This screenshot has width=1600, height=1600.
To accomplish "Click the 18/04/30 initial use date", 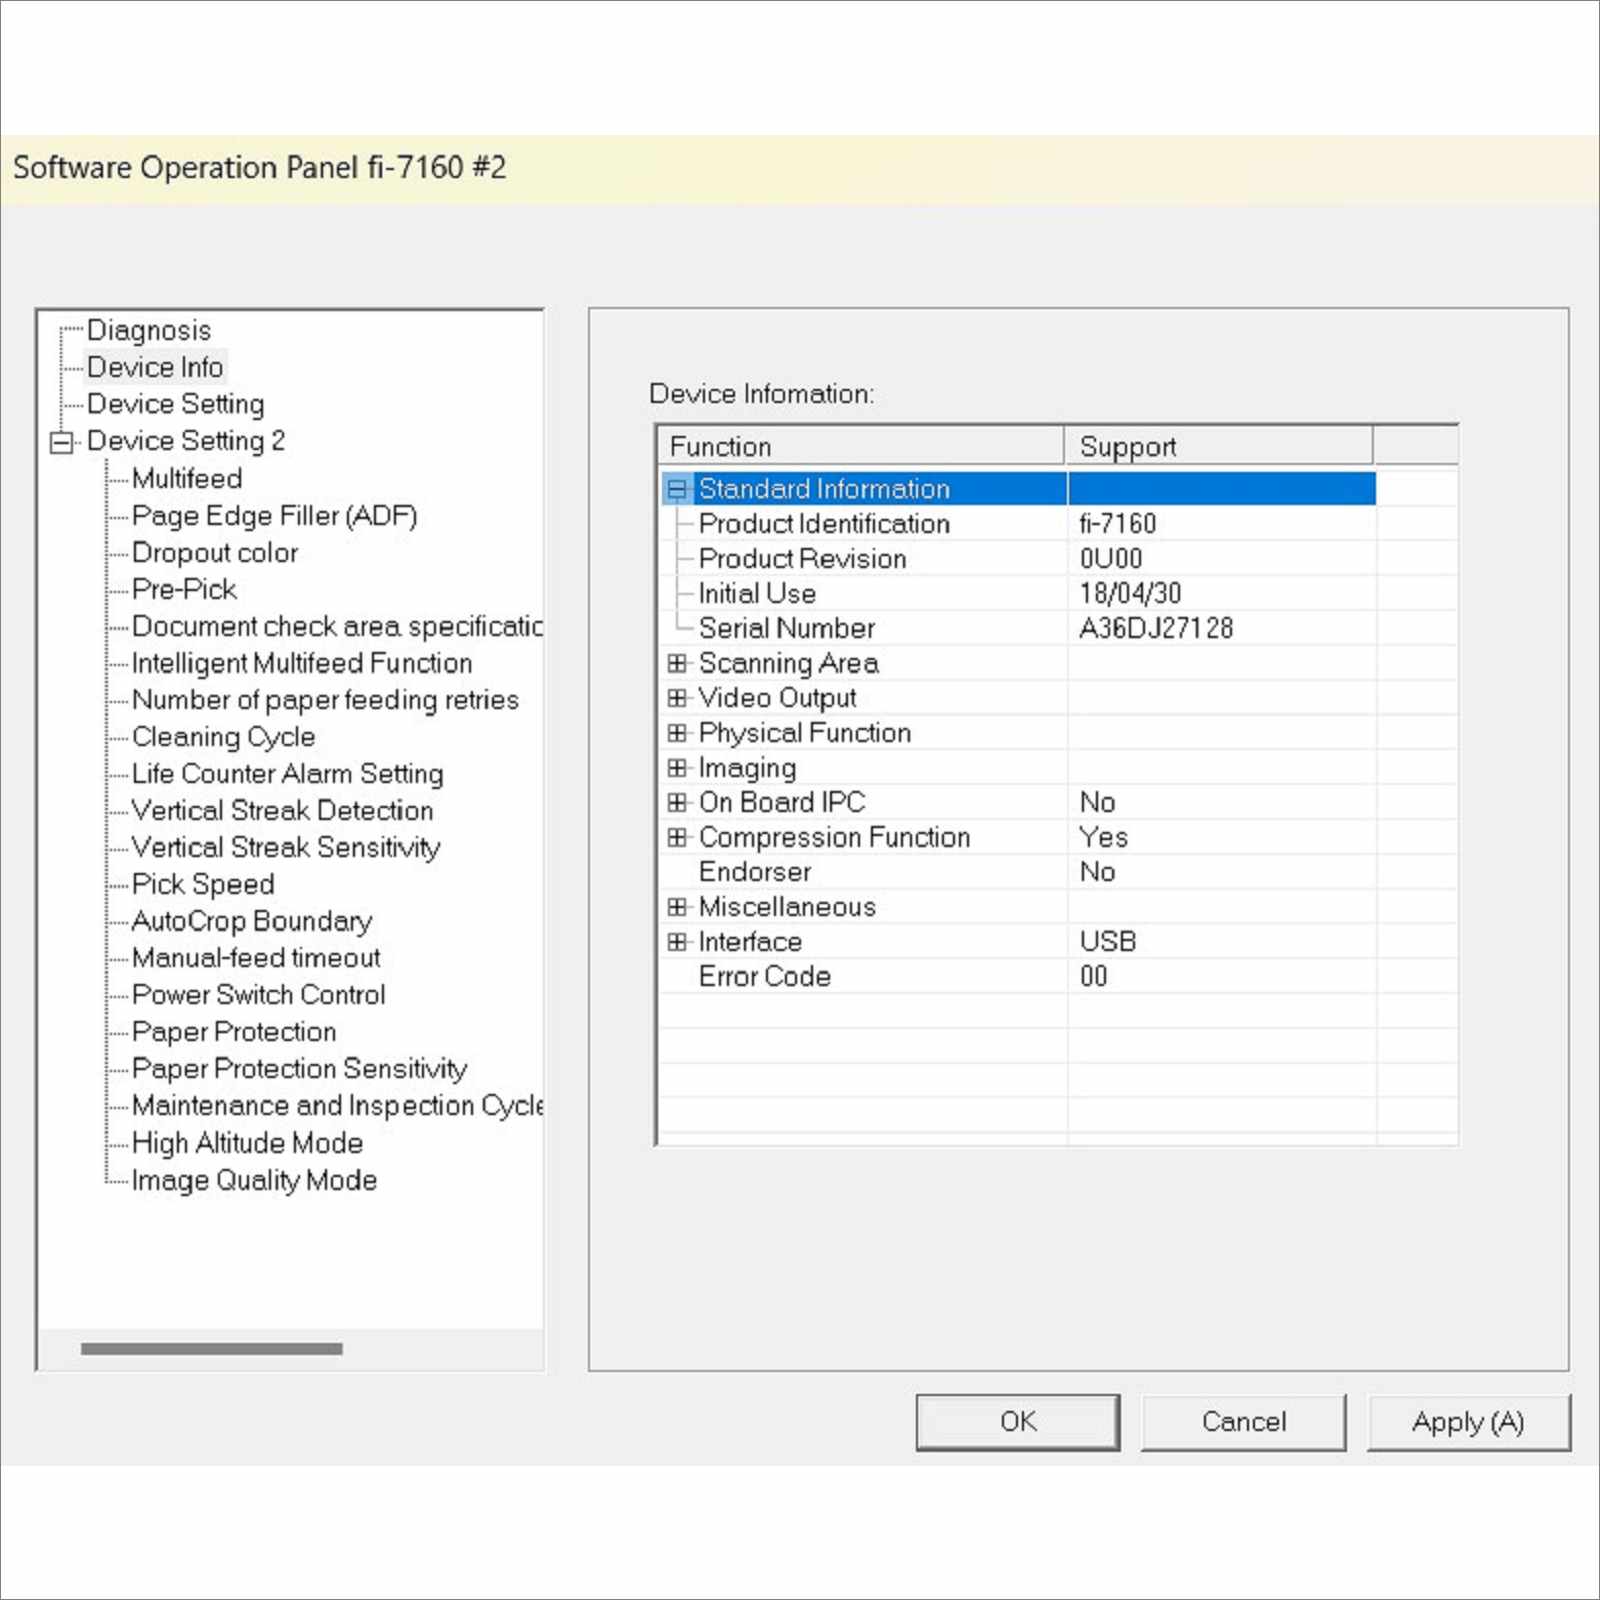I will coord(1131,594).
